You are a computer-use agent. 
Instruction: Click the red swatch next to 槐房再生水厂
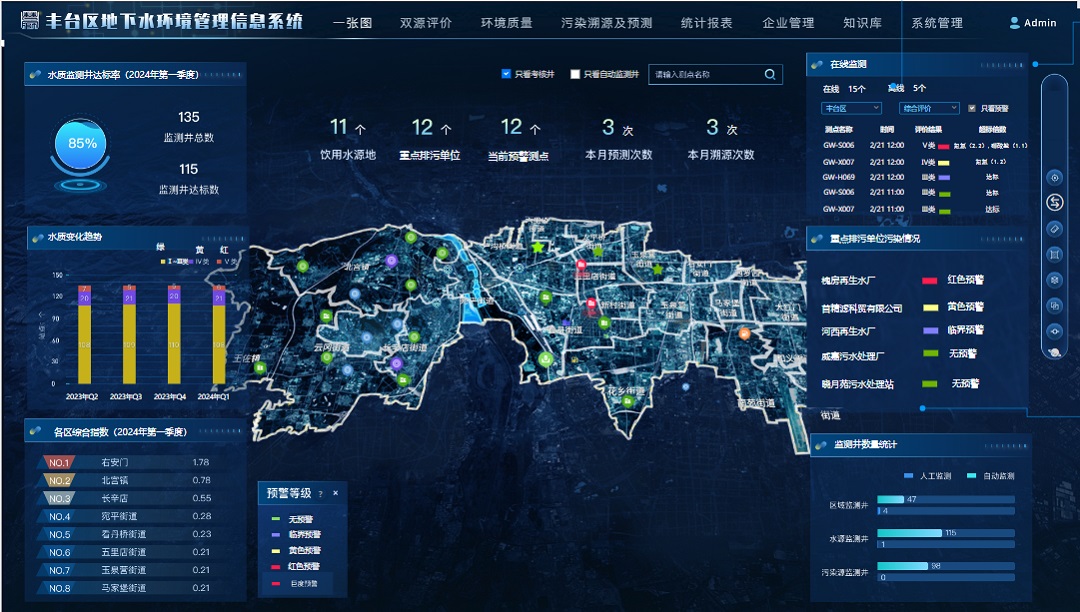(x=929, y=281)
